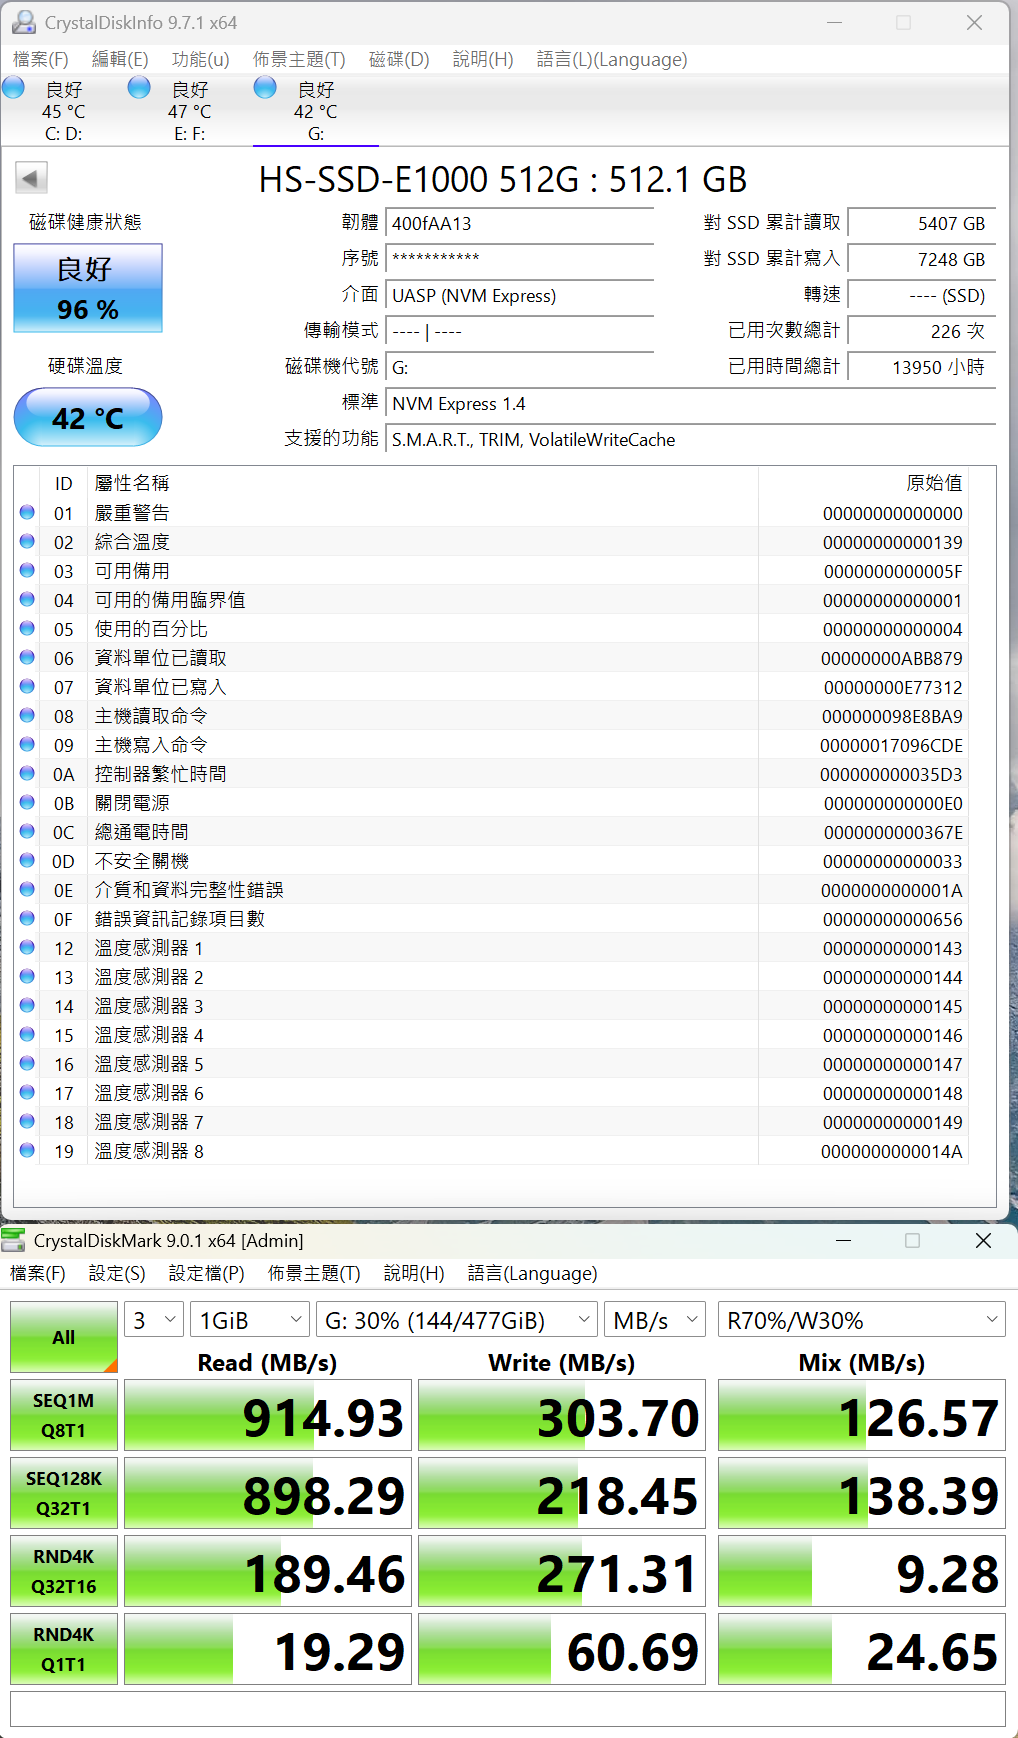The image size is (1018, 1738).
Task: Click the previous disk arrow button
Action: click(x=31, y=179)
